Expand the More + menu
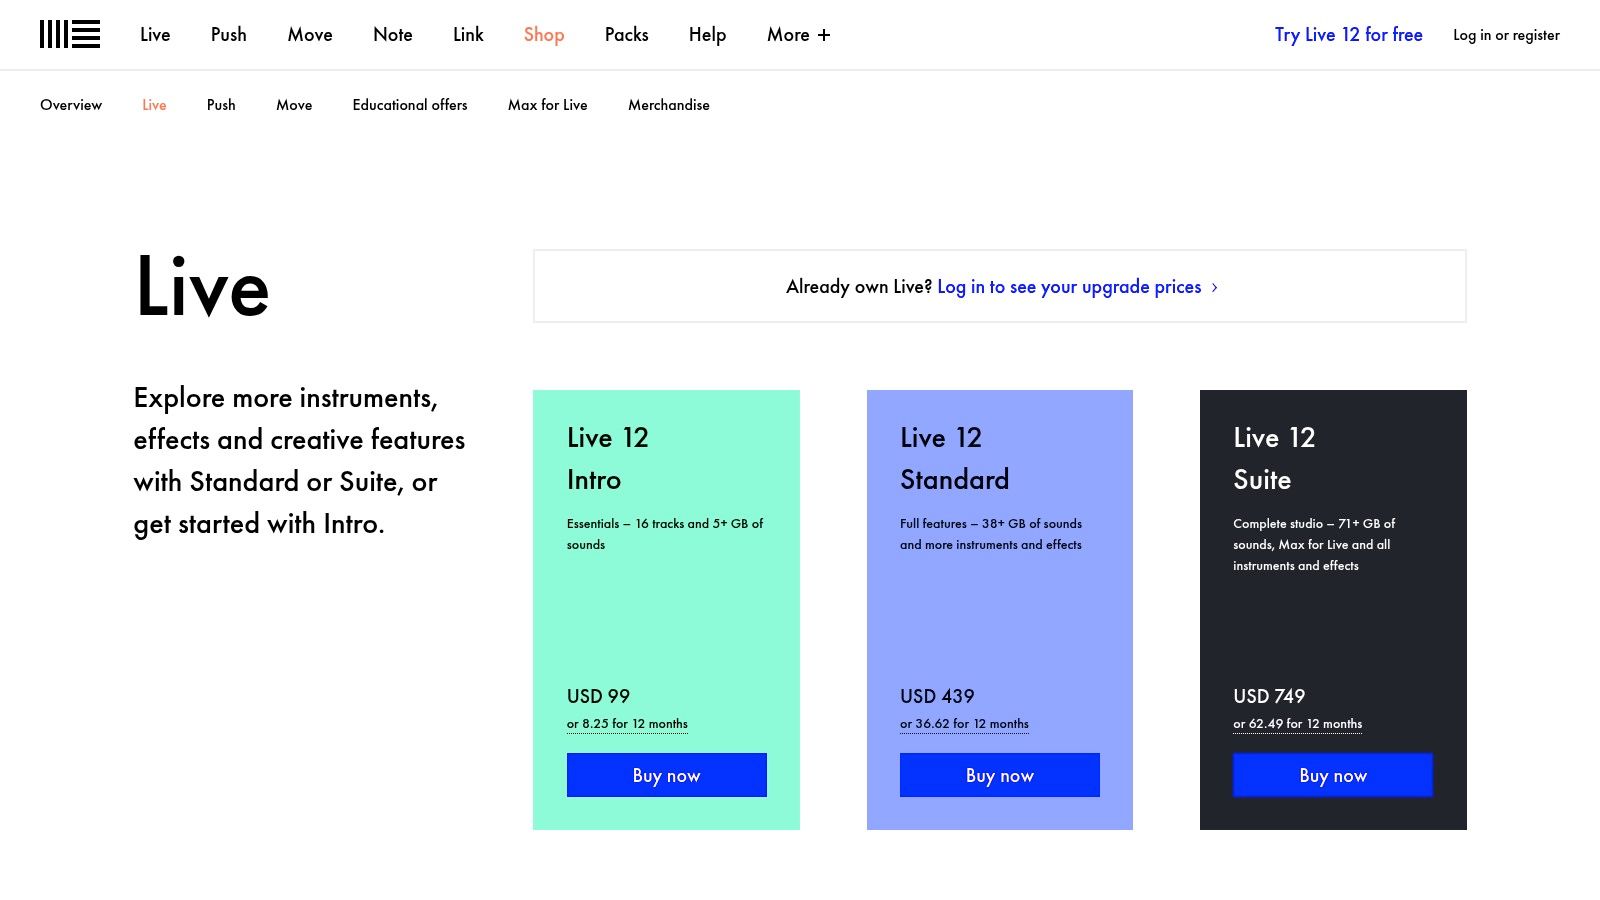The width and height of the screenshot is (1600, 900). [x=798, y=35]
